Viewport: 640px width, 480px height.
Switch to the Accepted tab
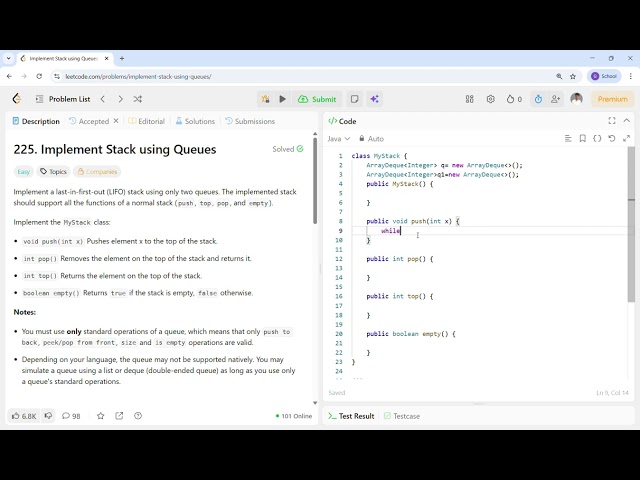point(89,121)
